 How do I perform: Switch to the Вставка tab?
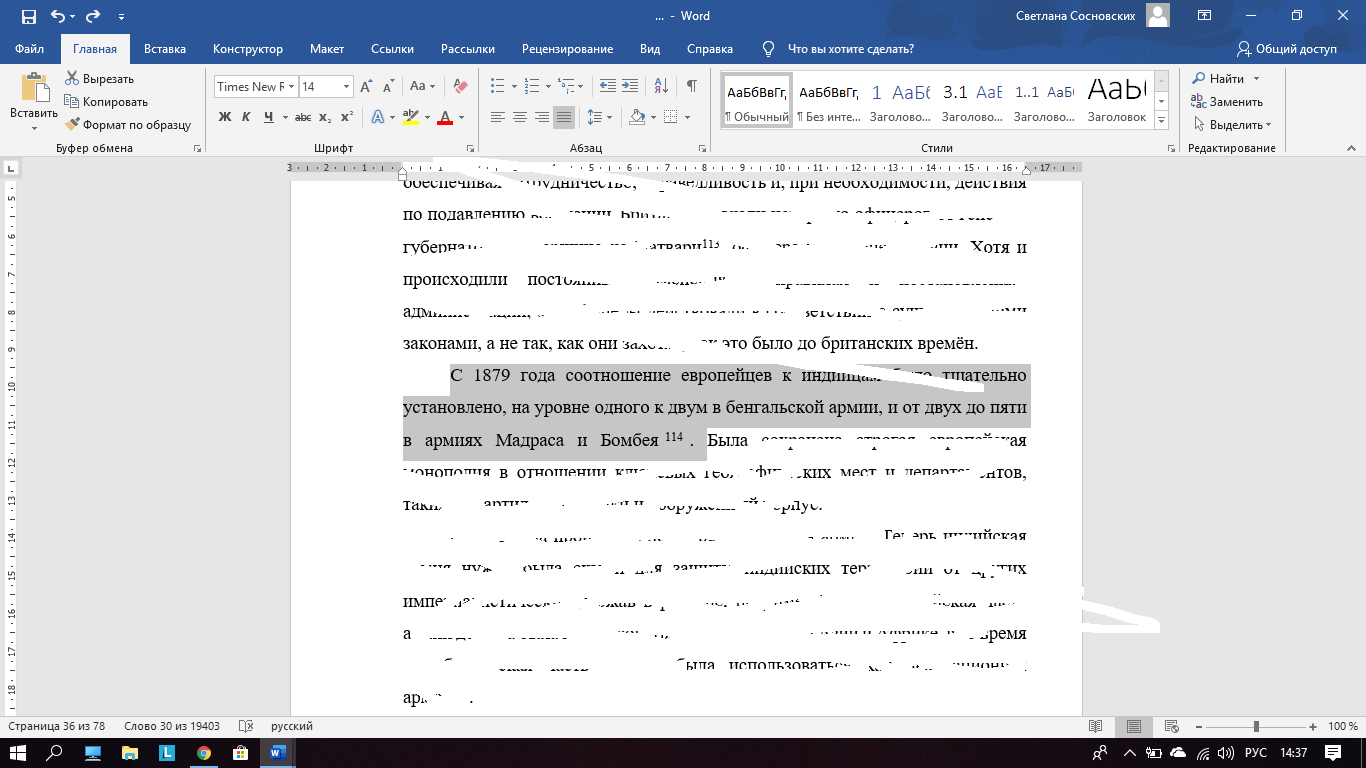coord(165,49)
